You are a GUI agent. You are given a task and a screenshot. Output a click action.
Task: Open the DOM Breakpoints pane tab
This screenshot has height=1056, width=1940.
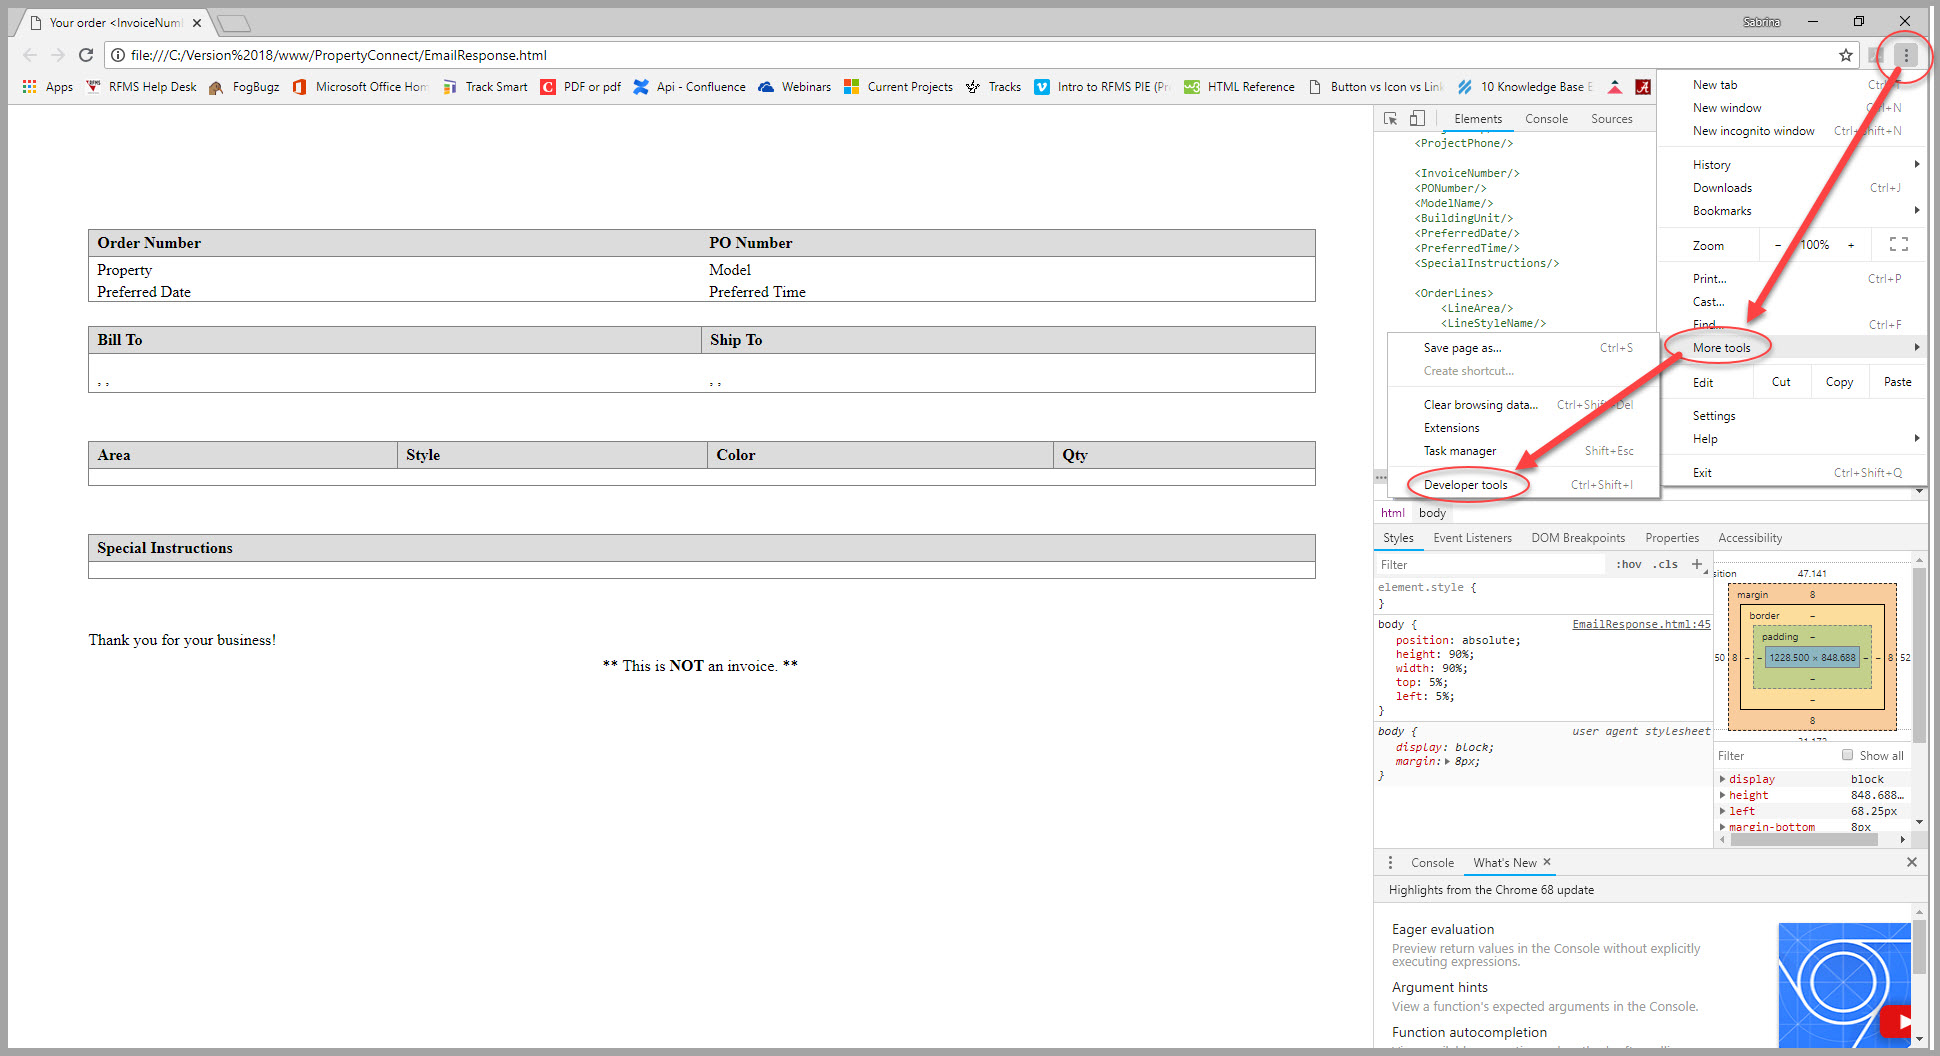click(x=1578, y=538)
